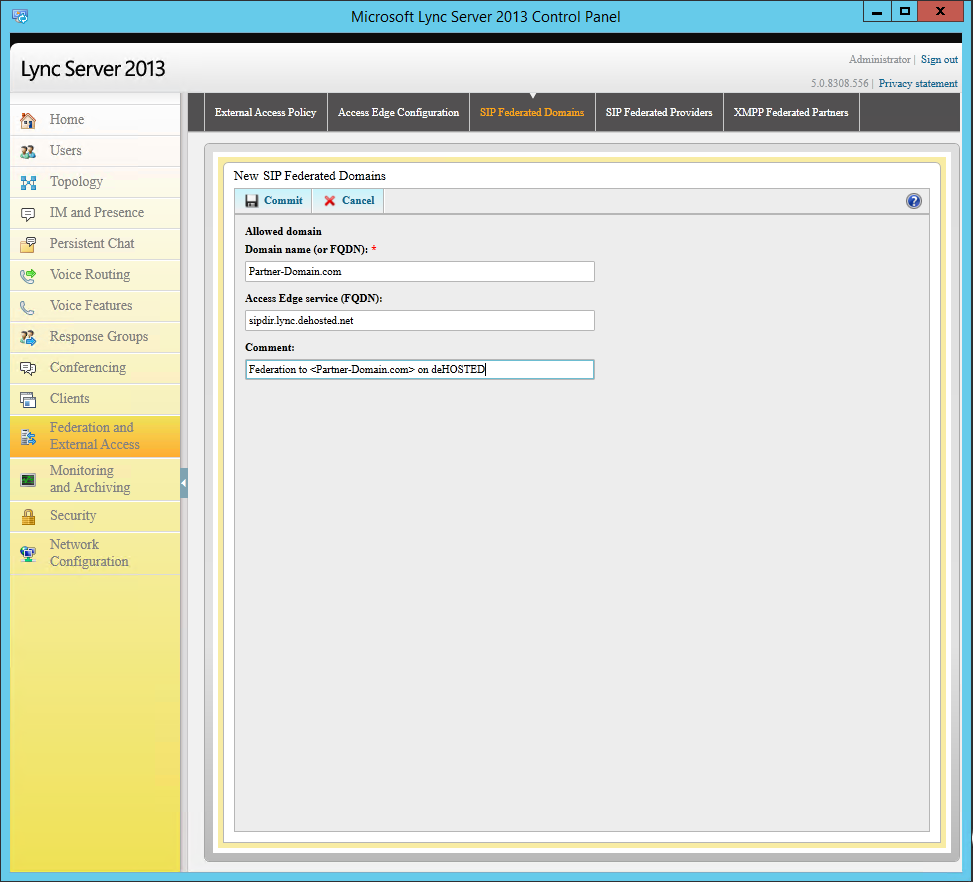Switch to the SIP Federated Providers tab

658,112
